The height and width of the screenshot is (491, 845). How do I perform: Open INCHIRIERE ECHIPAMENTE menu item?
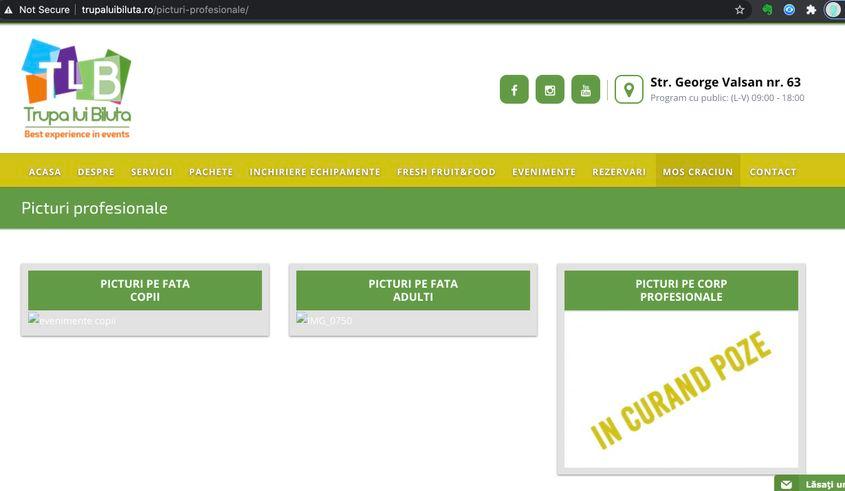pos(315,172)
